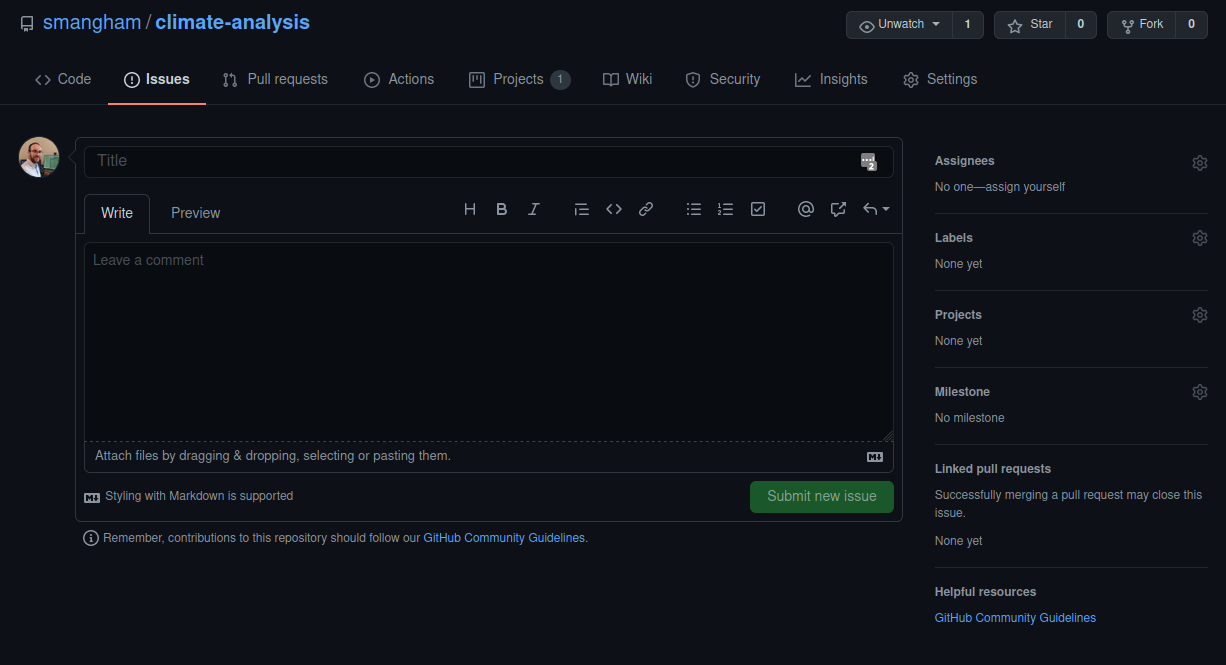
Task: Submit the new issue
Action: pos(821,497)
